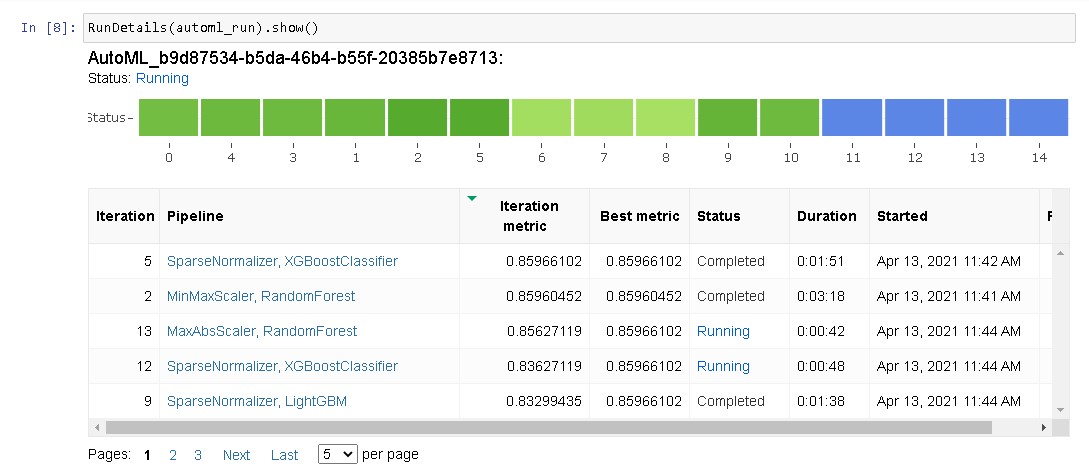The image size is (1089, 469).
Task: Sort by the Iteration column header
Action: click(x=125, y=216)
